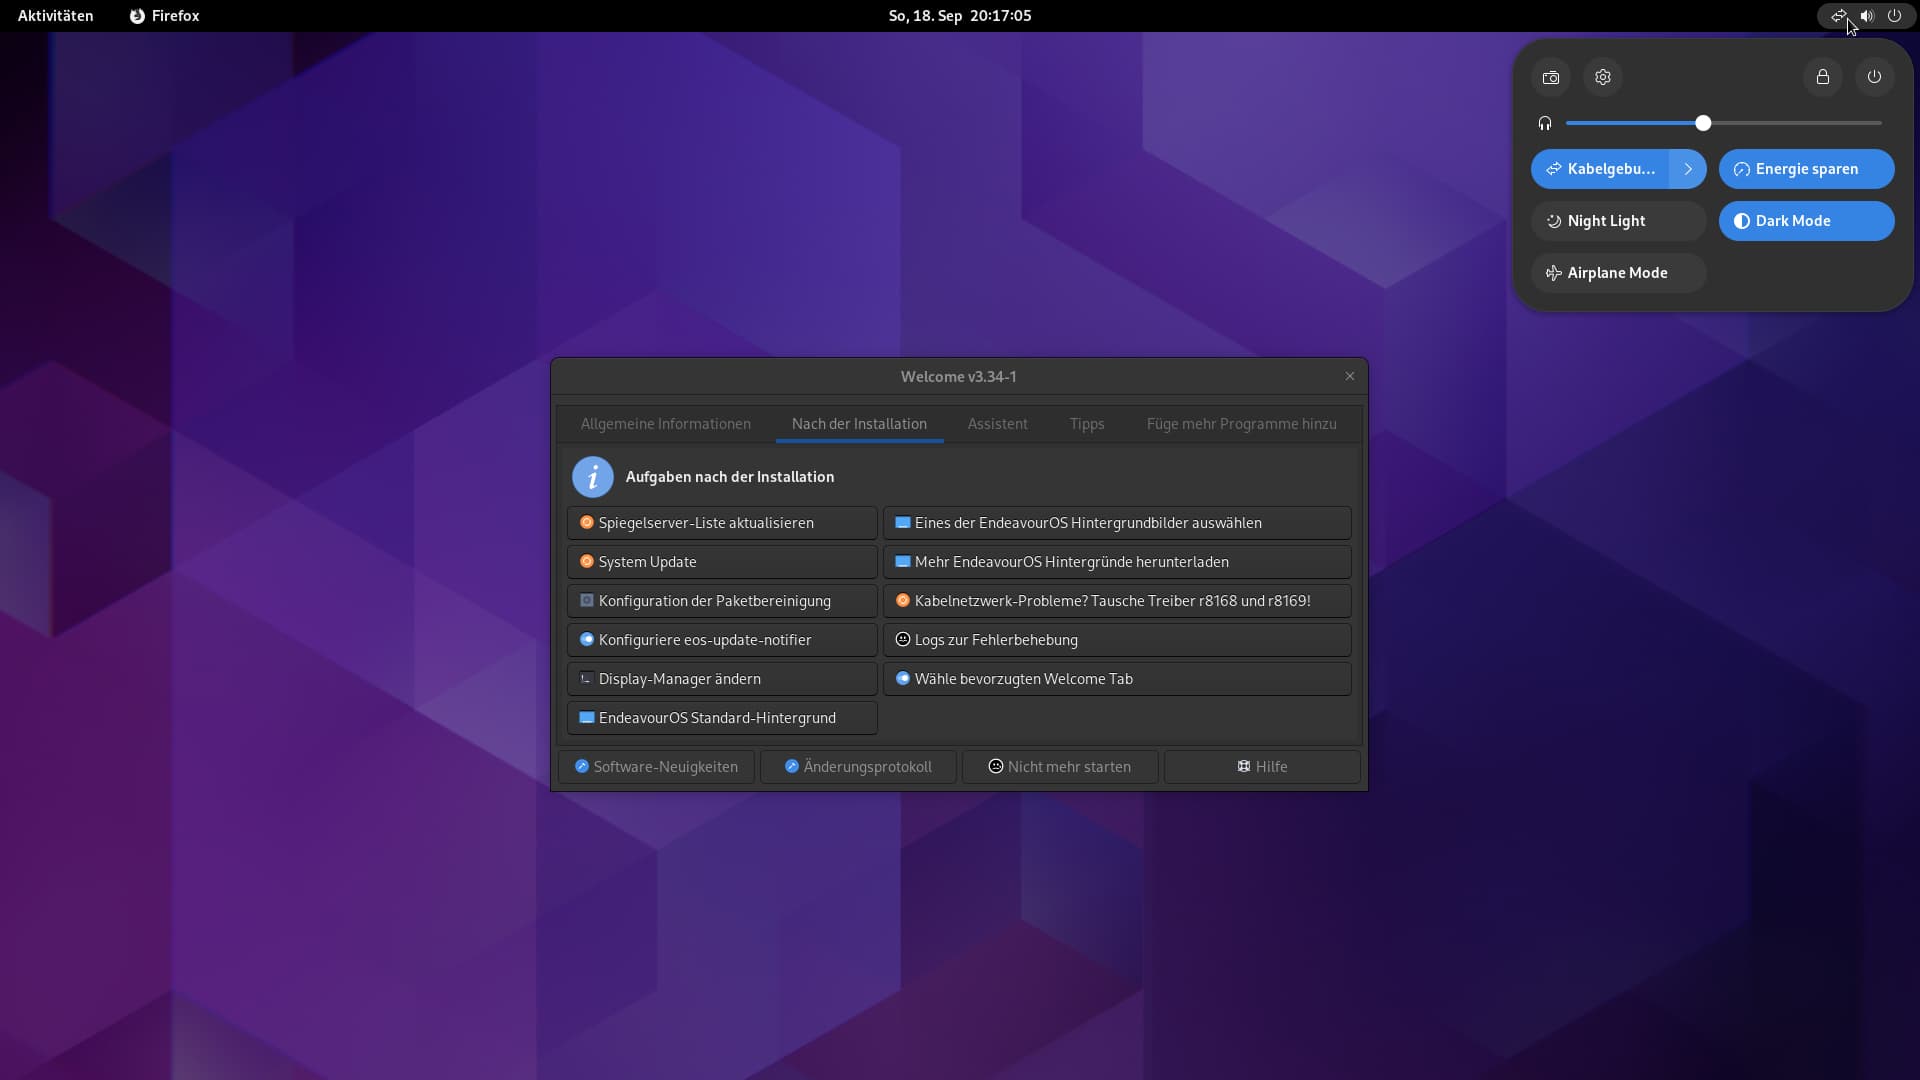Open system settings gear icon
Screen dimensions: 1920x1080
(x=1602, y=76)
